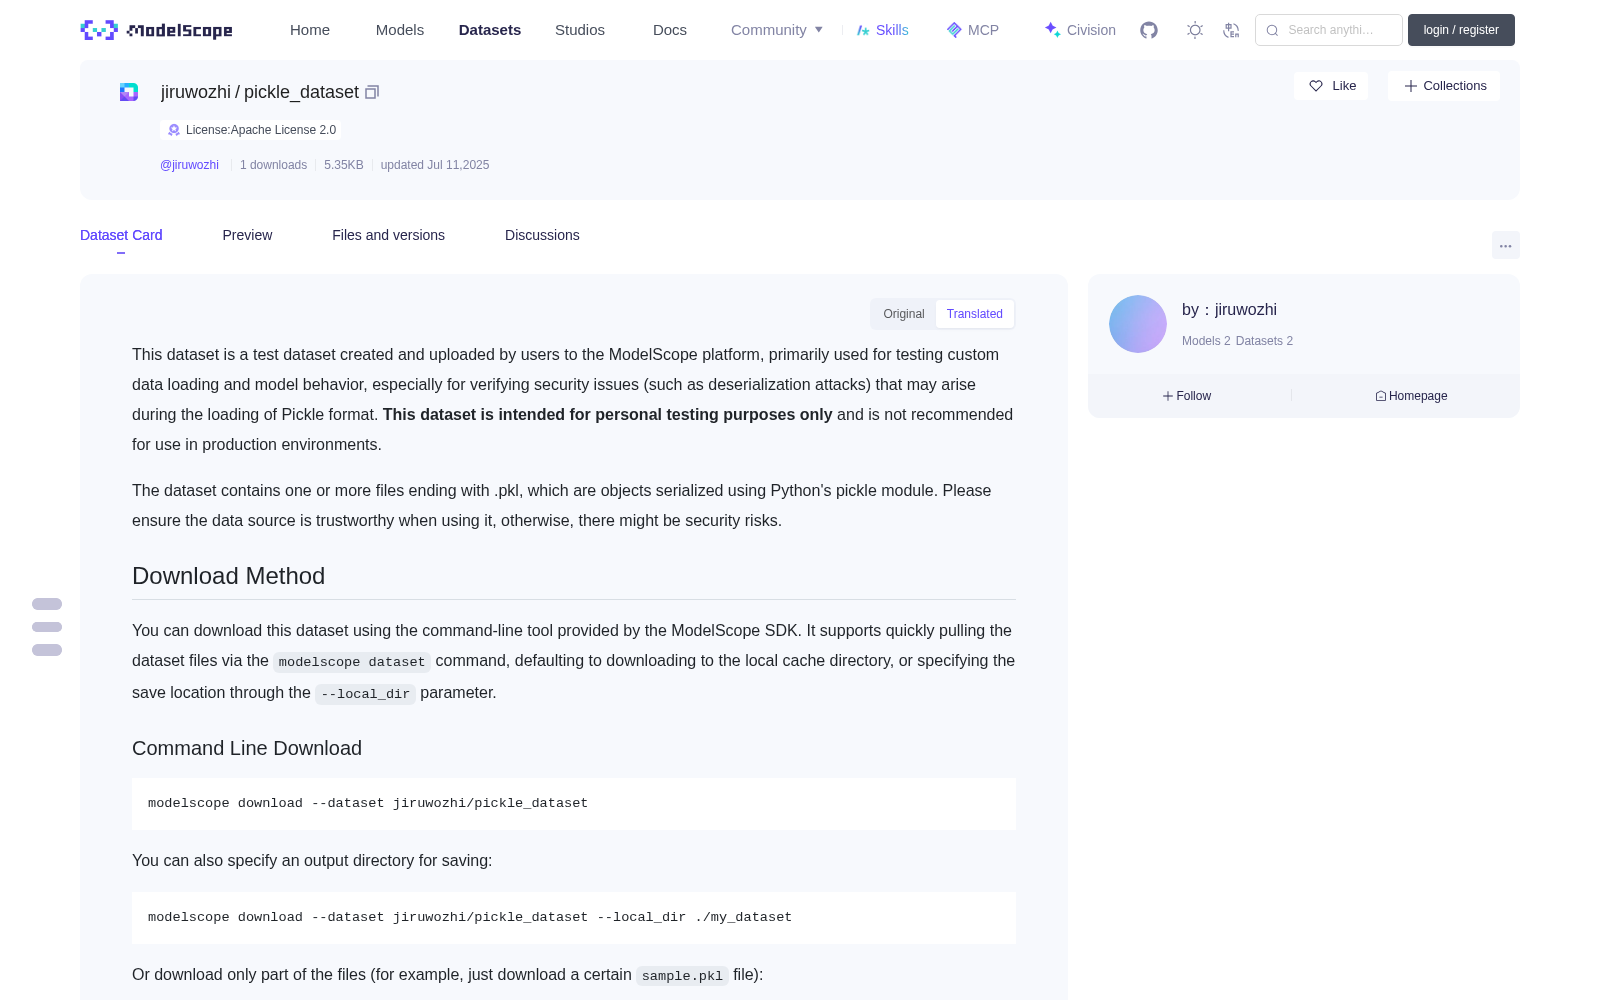Click the 'Command Line Download' heading
Image resolution: width=1600 pixels, height=1000 pixels.
pyautogui.click(x=247, y=748)
